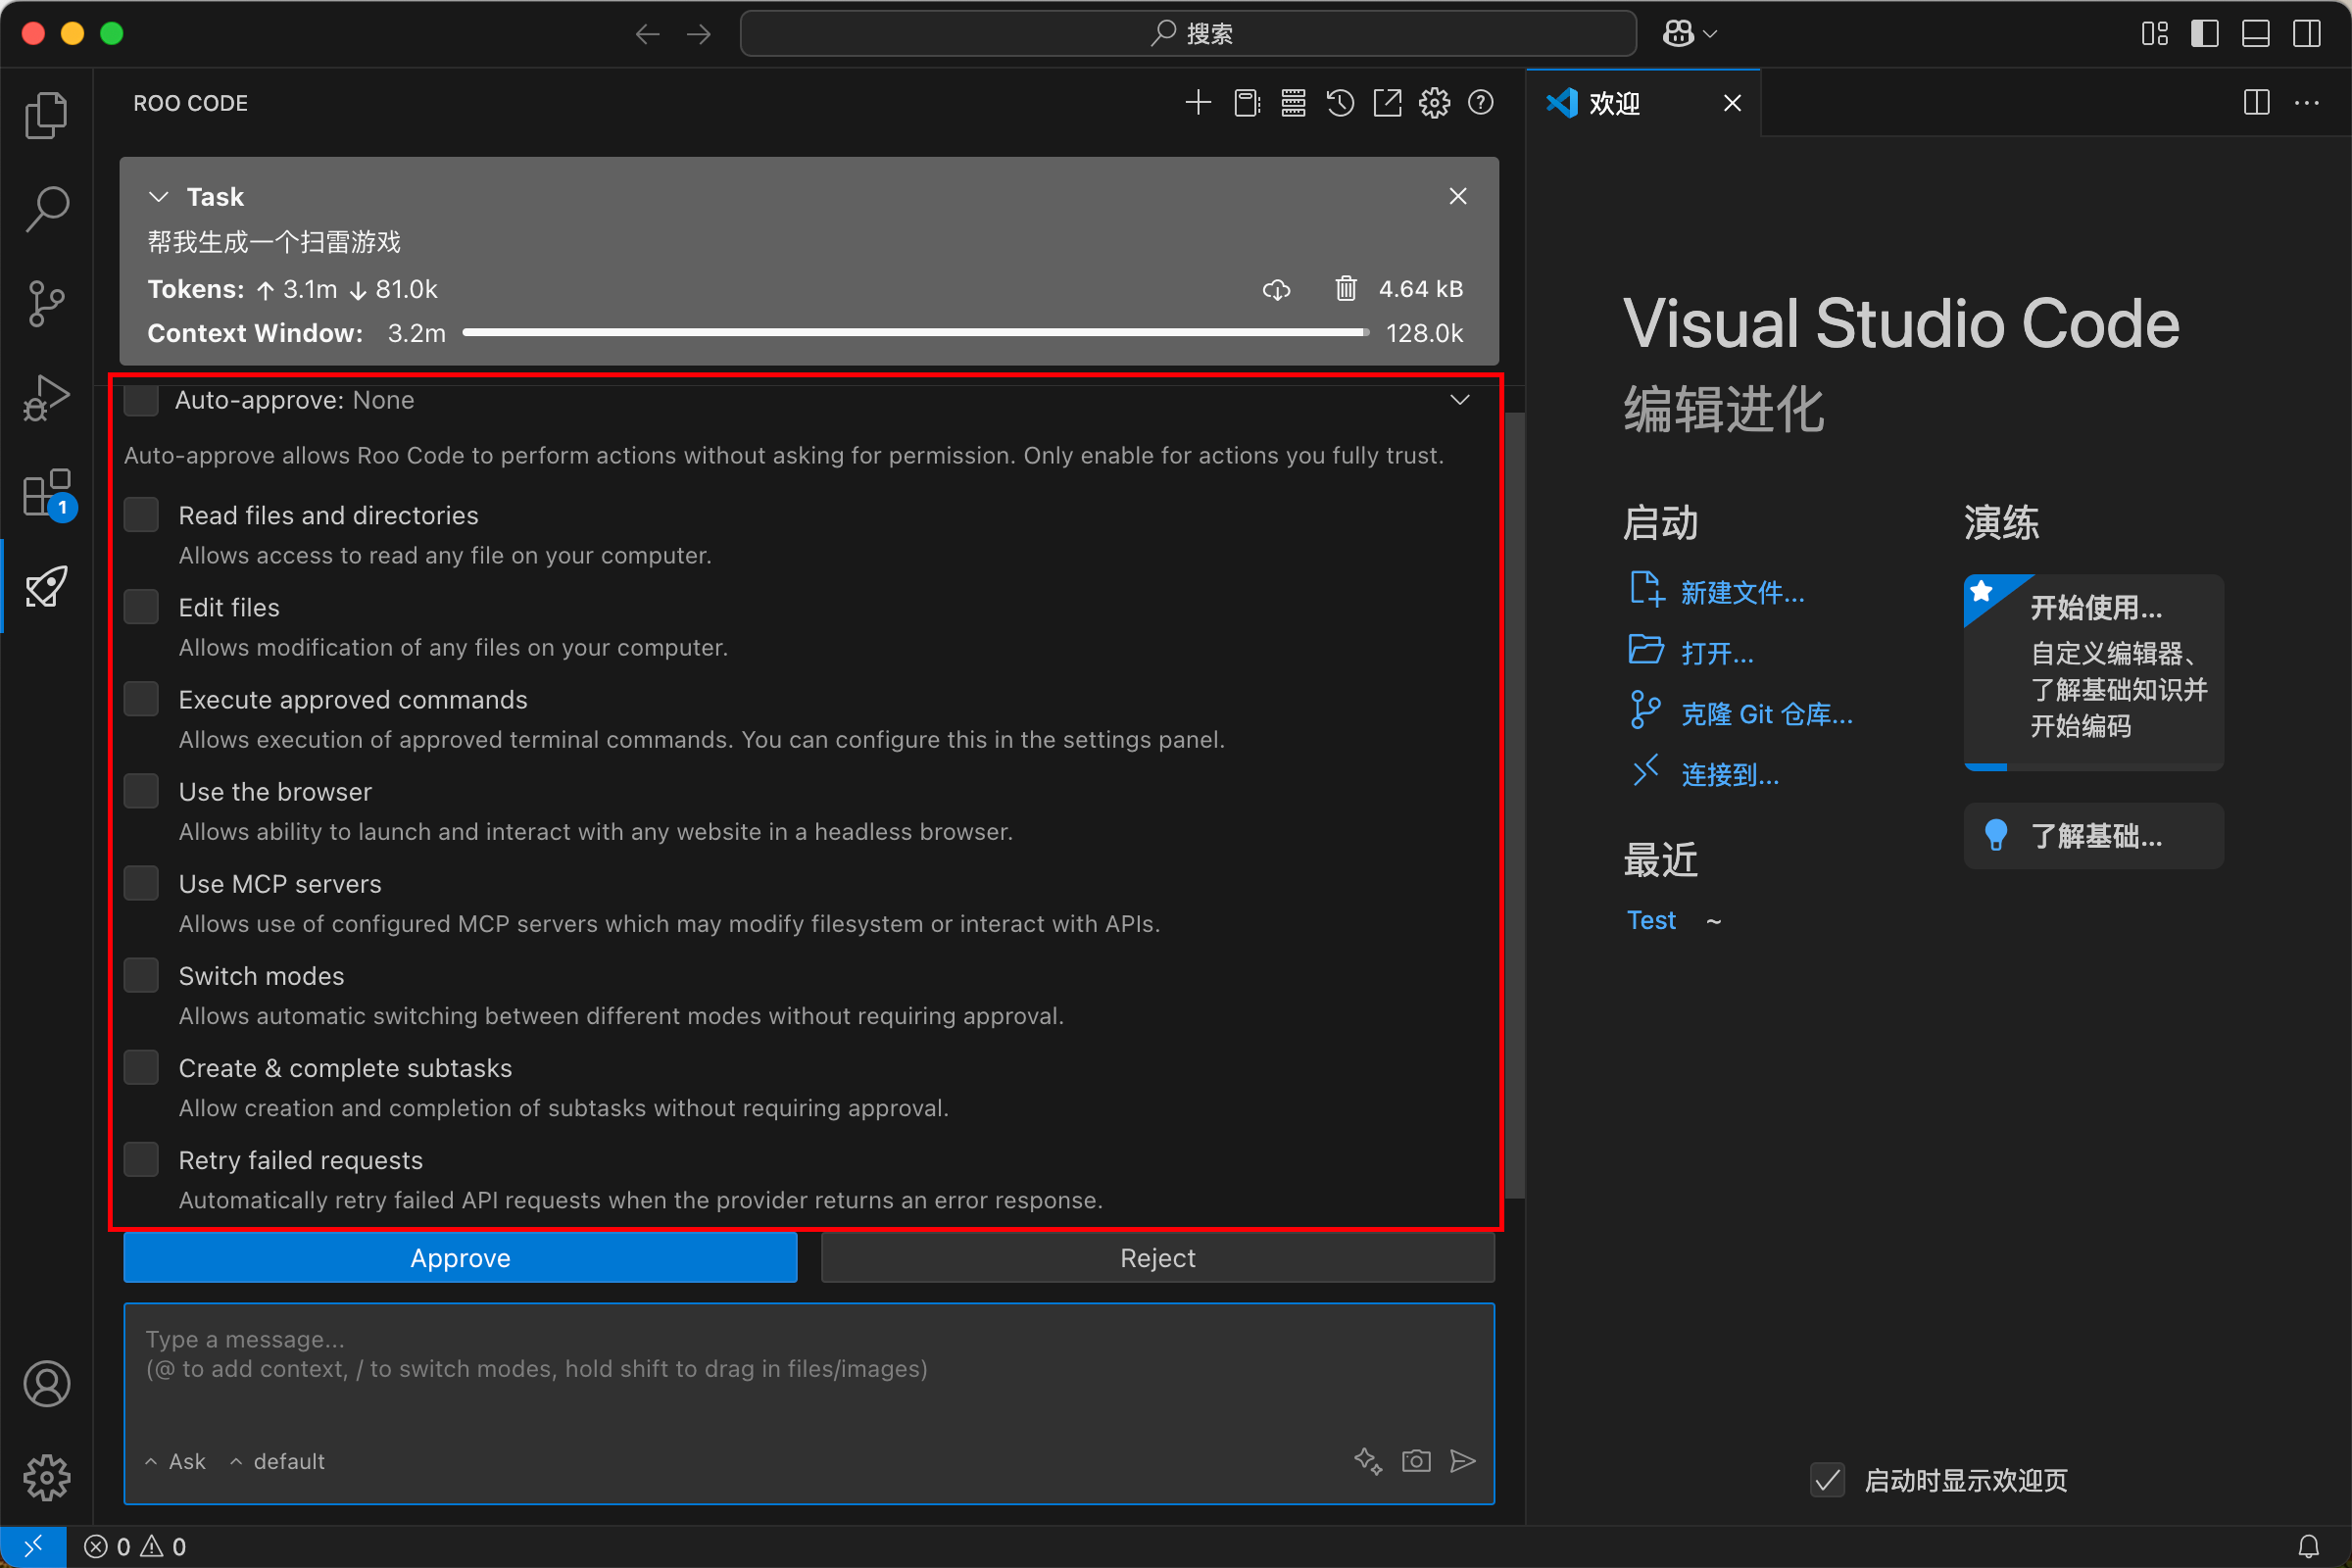Screen dimensions: 2352x1568
Task: Open 开始使用 walkthrough card
Action: pos(2094,672)
